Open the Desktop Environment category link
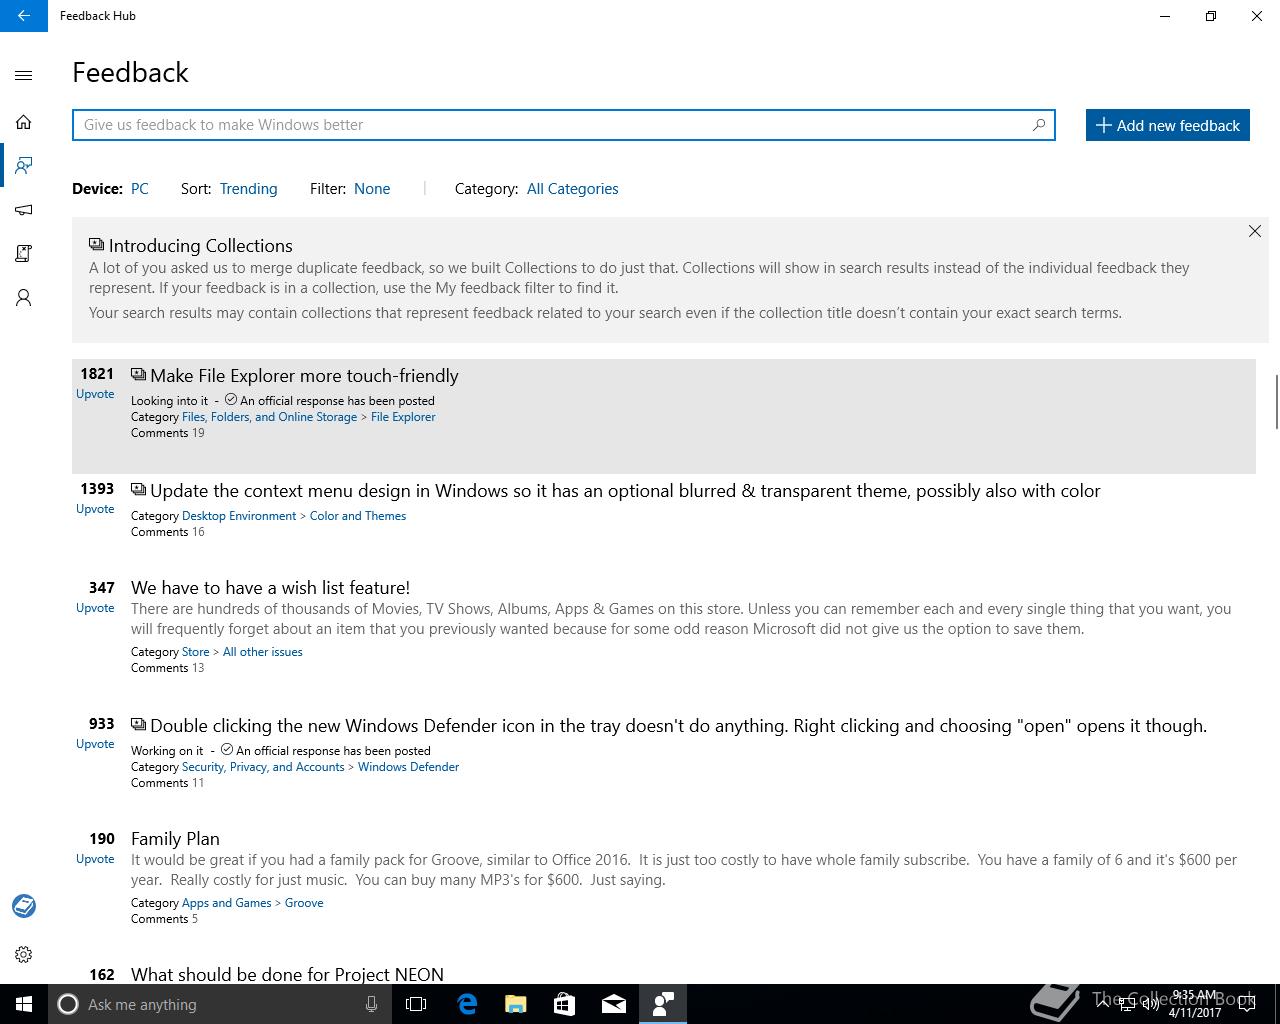 [x=239, y=516]
